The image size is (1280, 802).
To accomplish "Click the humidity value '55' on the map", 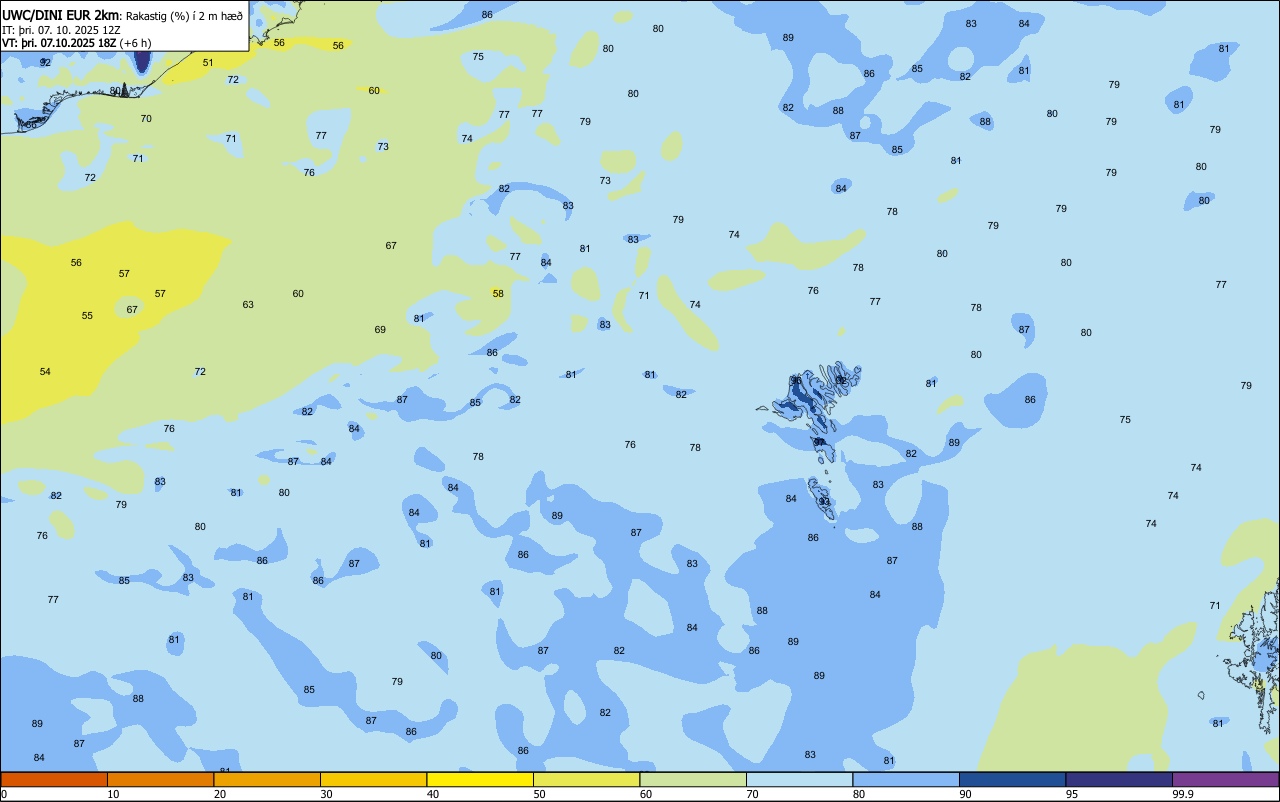I will [87, 315].
